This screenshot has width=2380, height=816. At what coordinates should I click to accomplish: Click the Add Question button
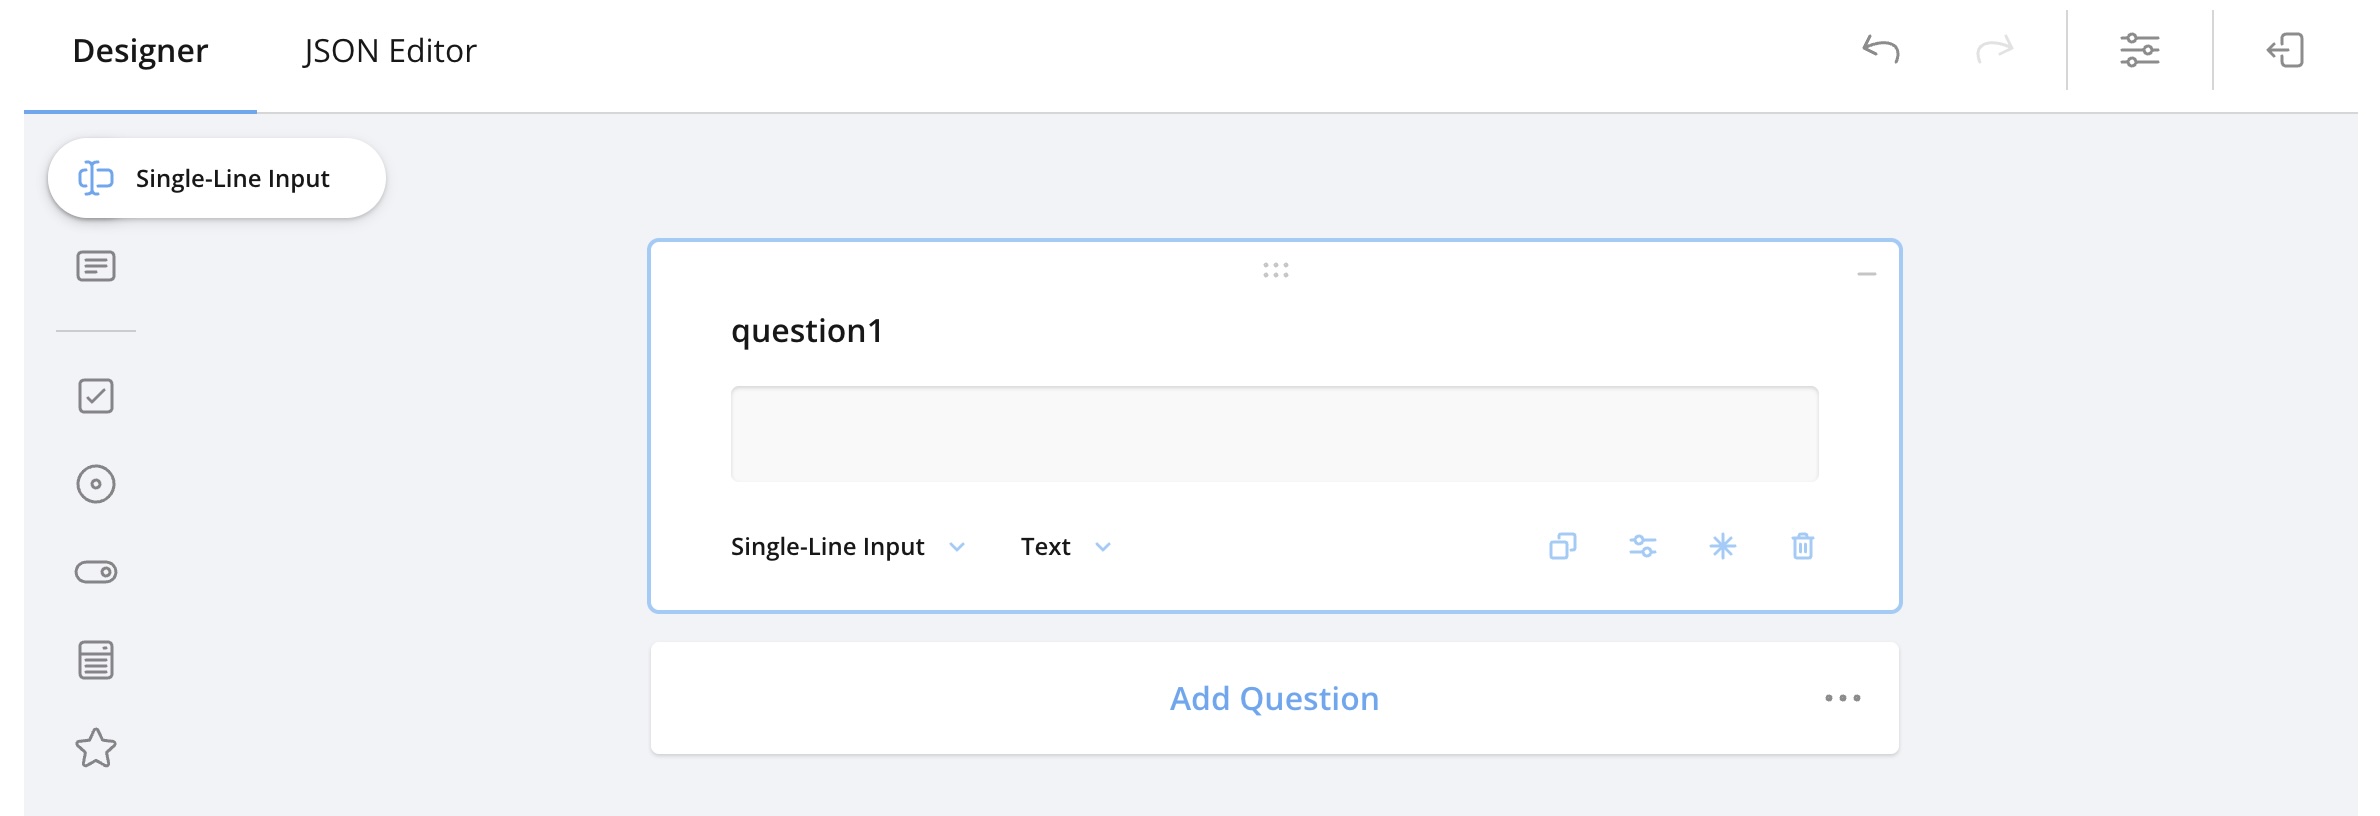pos(1274,698)
